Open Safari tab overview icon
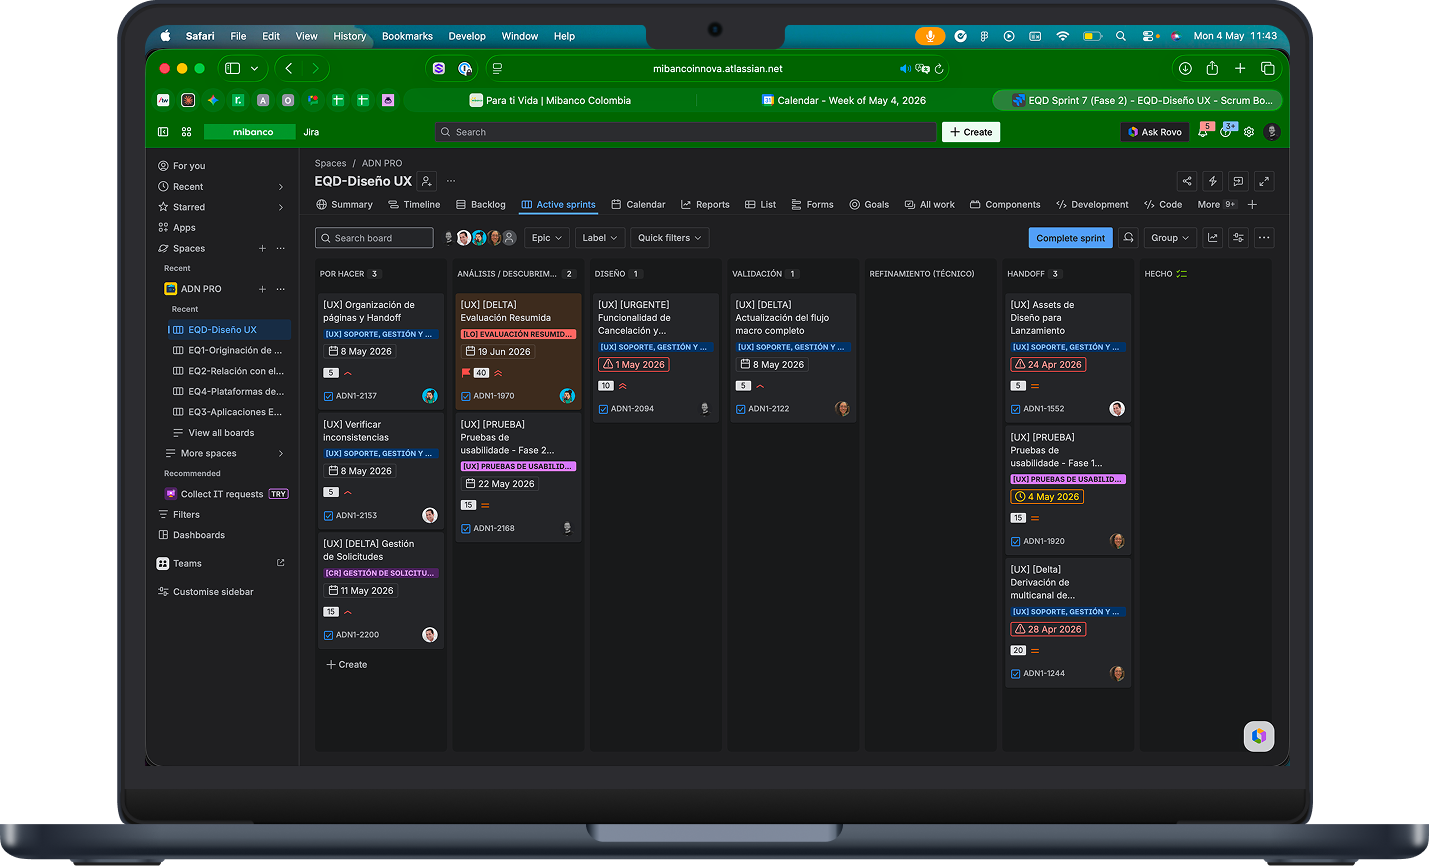Screen dimensions: 1429x866 pos(1267,68)
